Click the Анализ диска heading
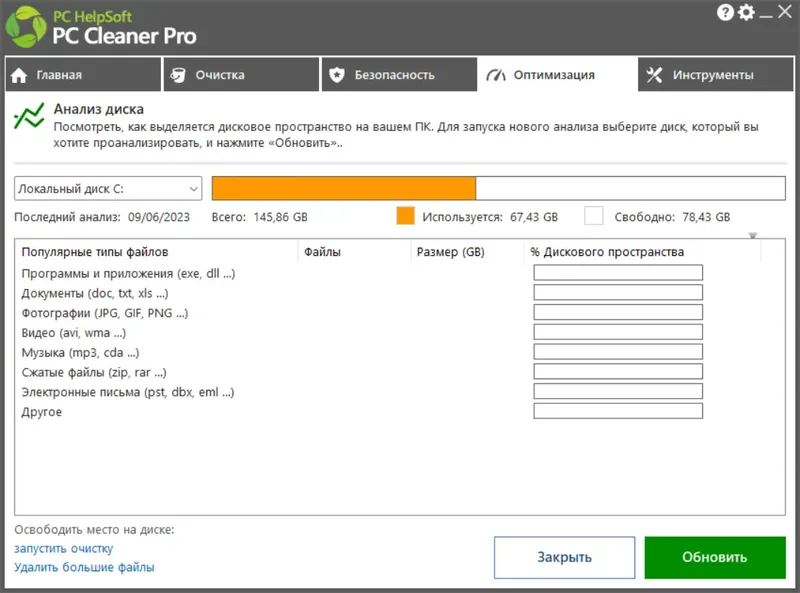Viewport: 800px width, 593px height. [98, 109]
